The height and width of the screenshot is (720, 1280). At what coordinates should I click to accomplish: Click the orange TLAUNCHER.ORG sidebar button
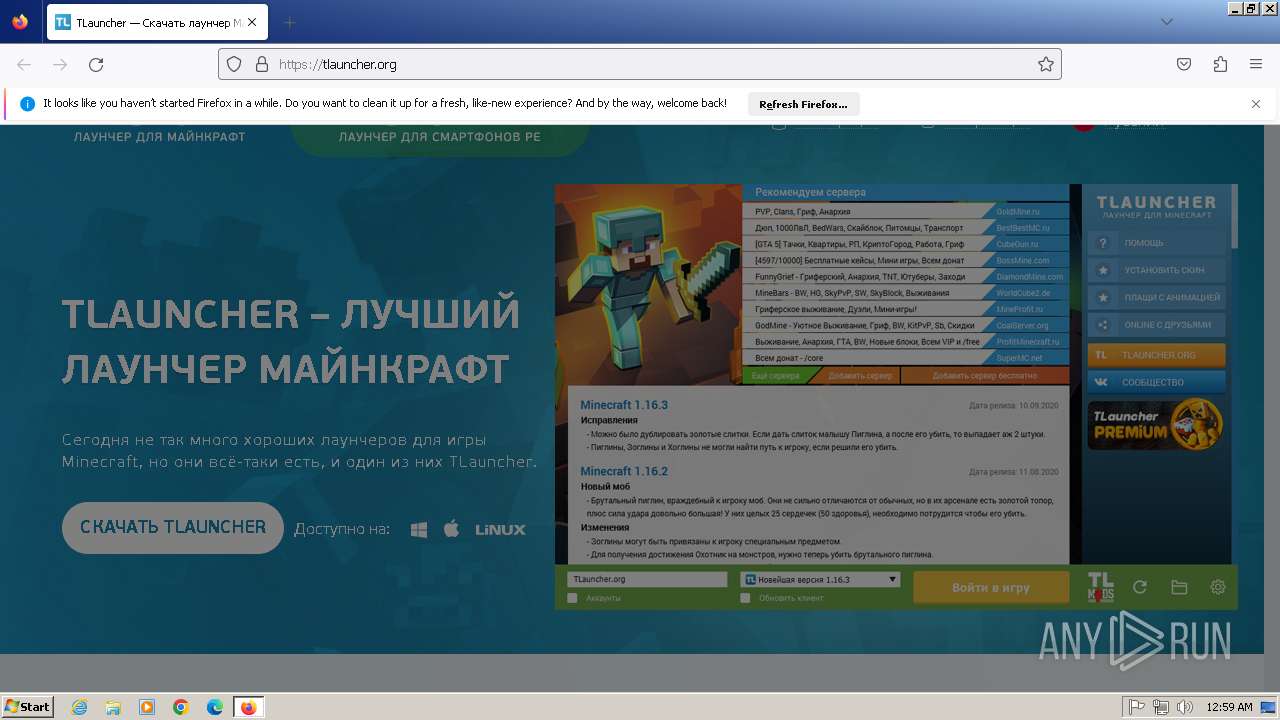coord(1156,355)
